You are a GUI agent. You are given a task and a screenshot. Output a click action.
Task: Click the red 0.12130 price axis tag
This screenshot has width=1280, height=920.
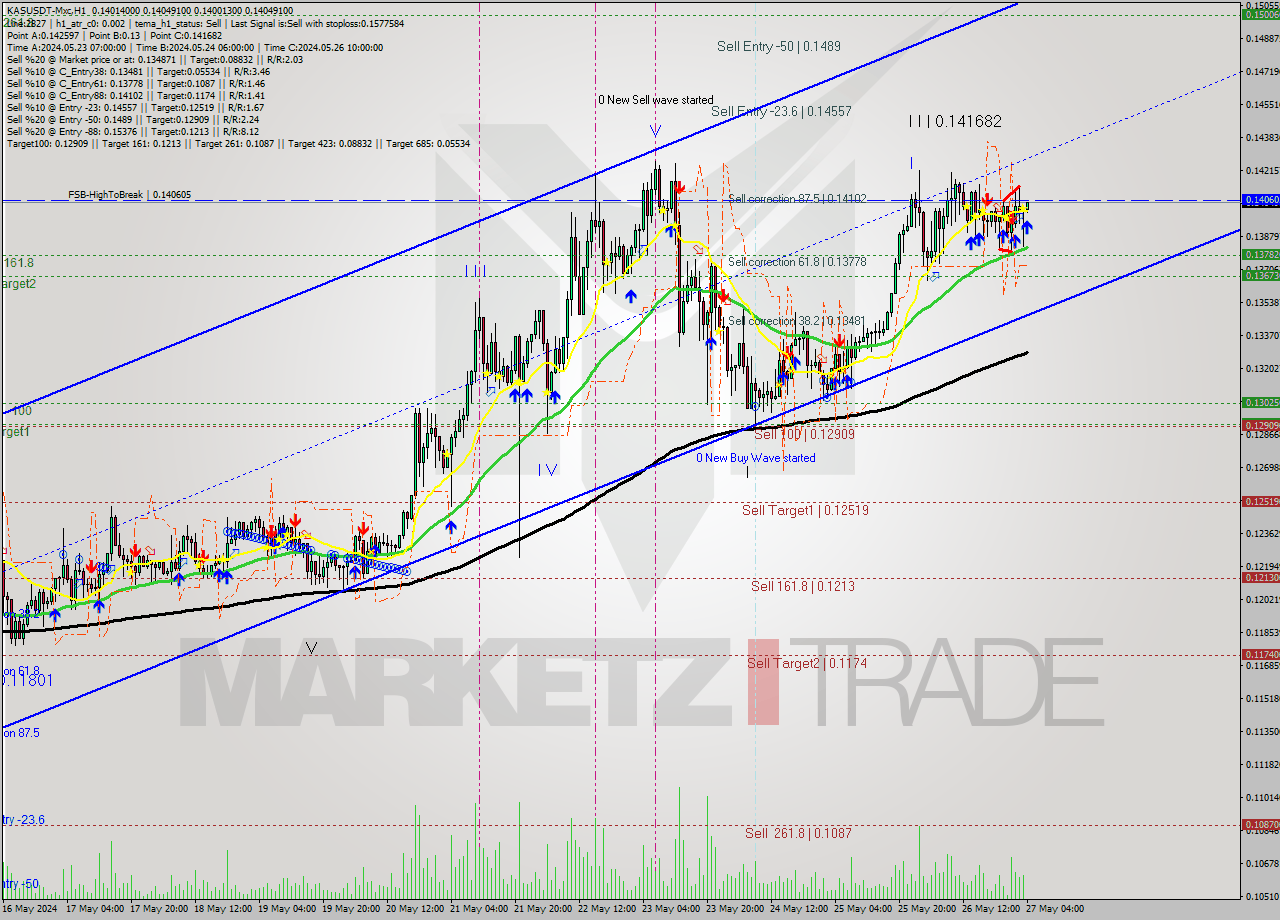(x=1260, y=577)
